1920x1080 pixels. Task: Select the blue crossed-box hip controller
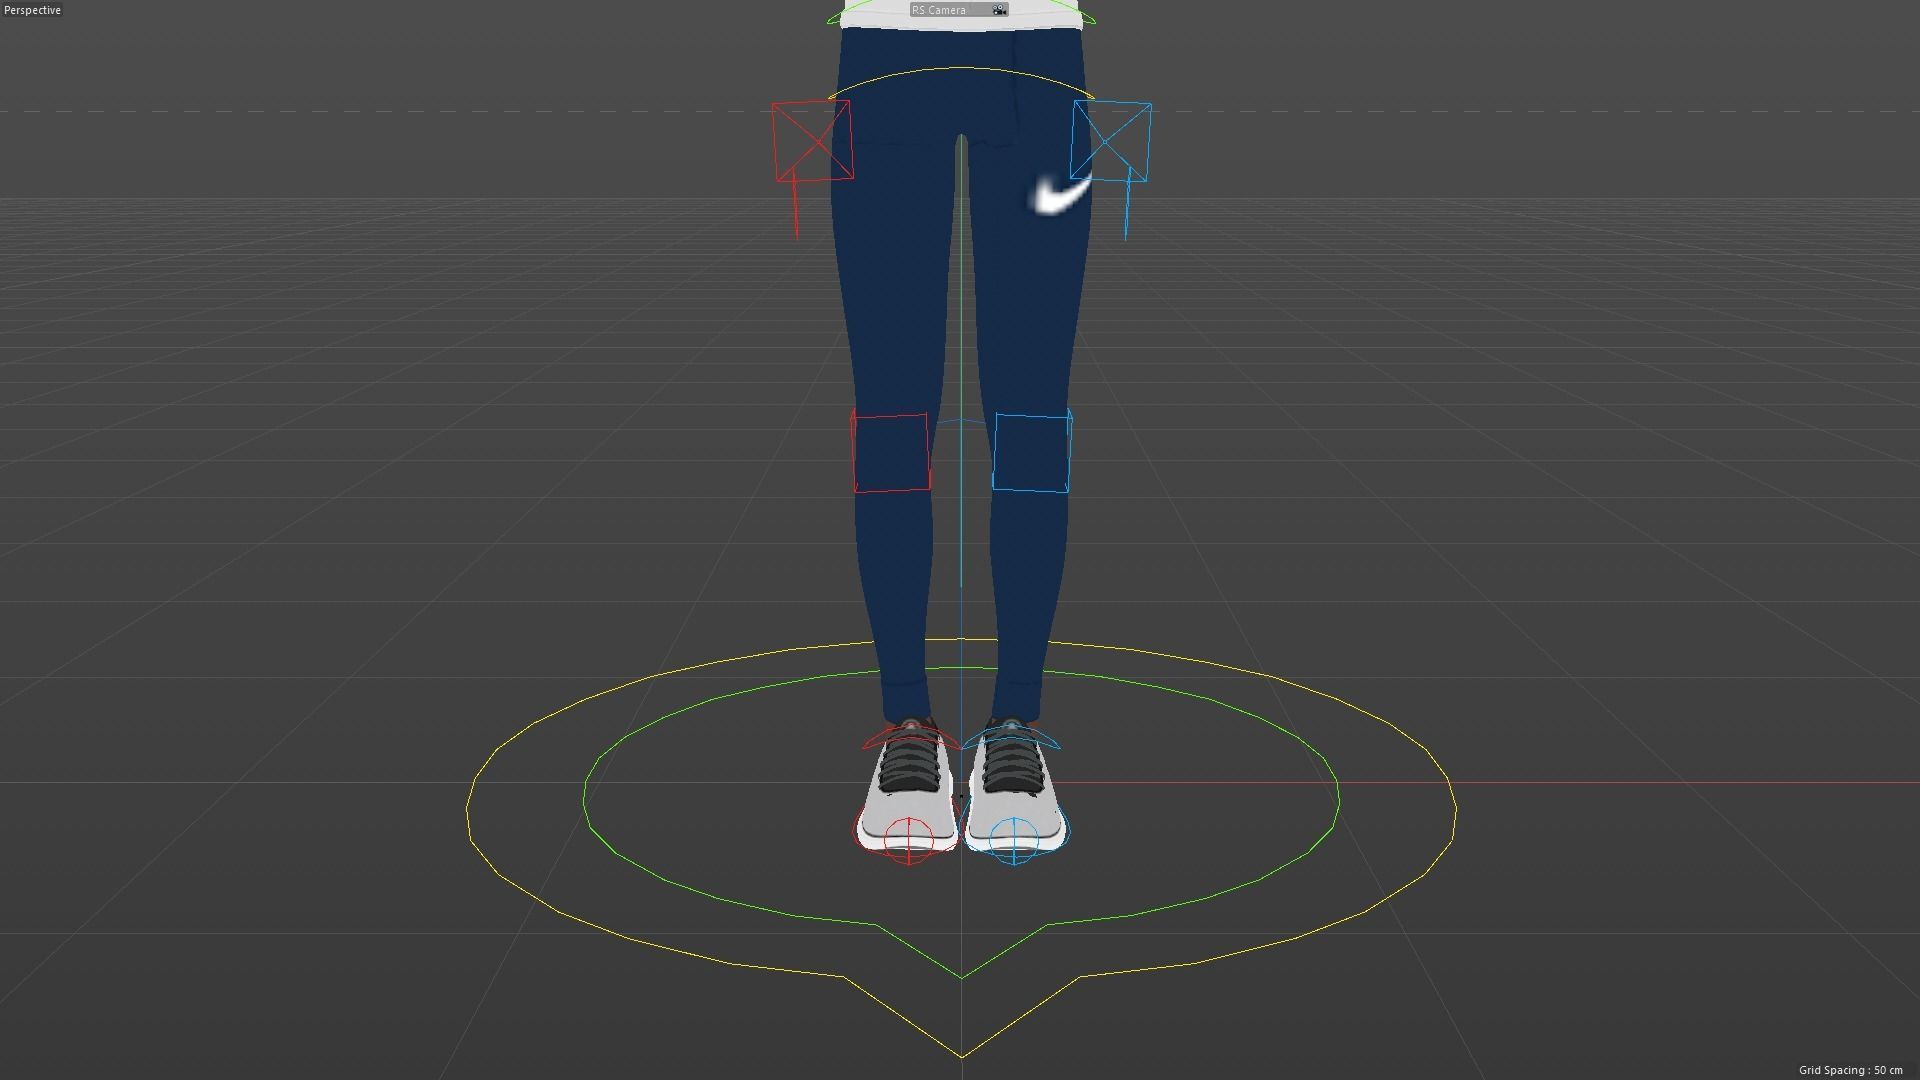(x=1110, y=141)
